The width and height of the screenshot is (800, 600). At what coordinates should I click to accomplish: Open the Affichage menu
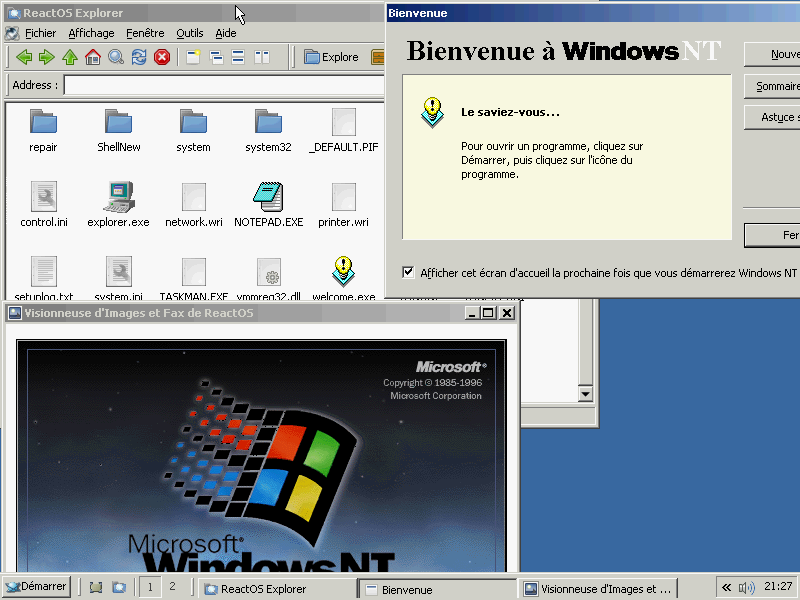(x=91, y=33)
